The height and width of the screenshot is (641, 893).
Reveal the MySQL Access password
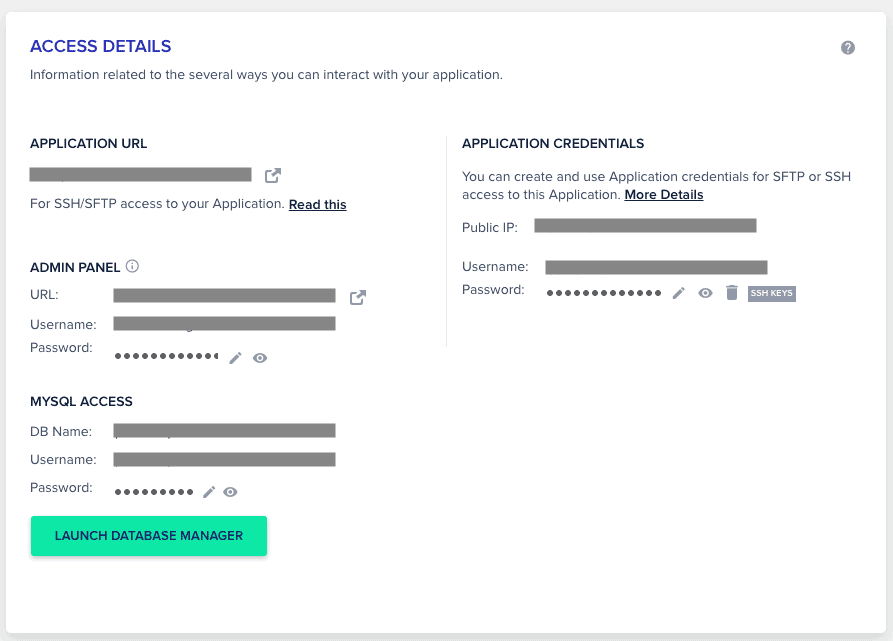[x=231, y=491]
